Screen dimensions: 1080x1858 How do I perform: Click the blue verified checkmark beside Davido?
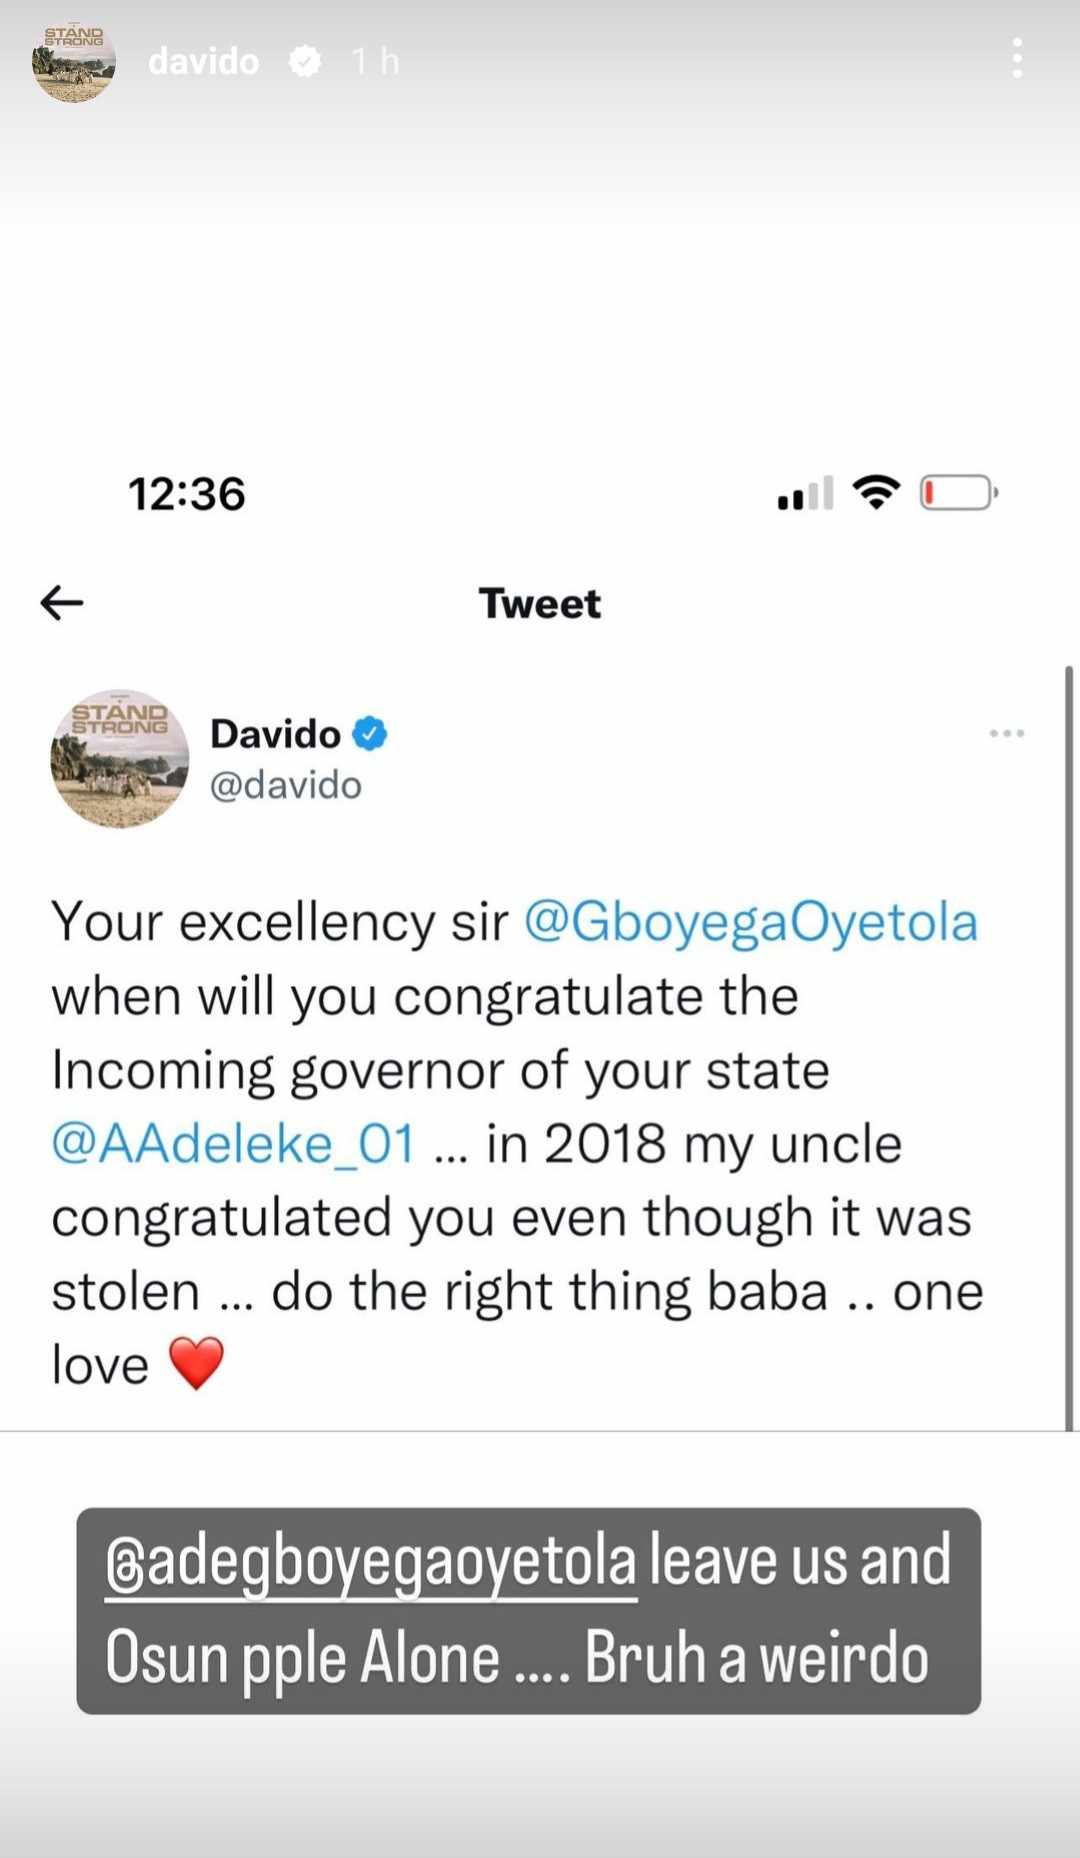[369, 733]
